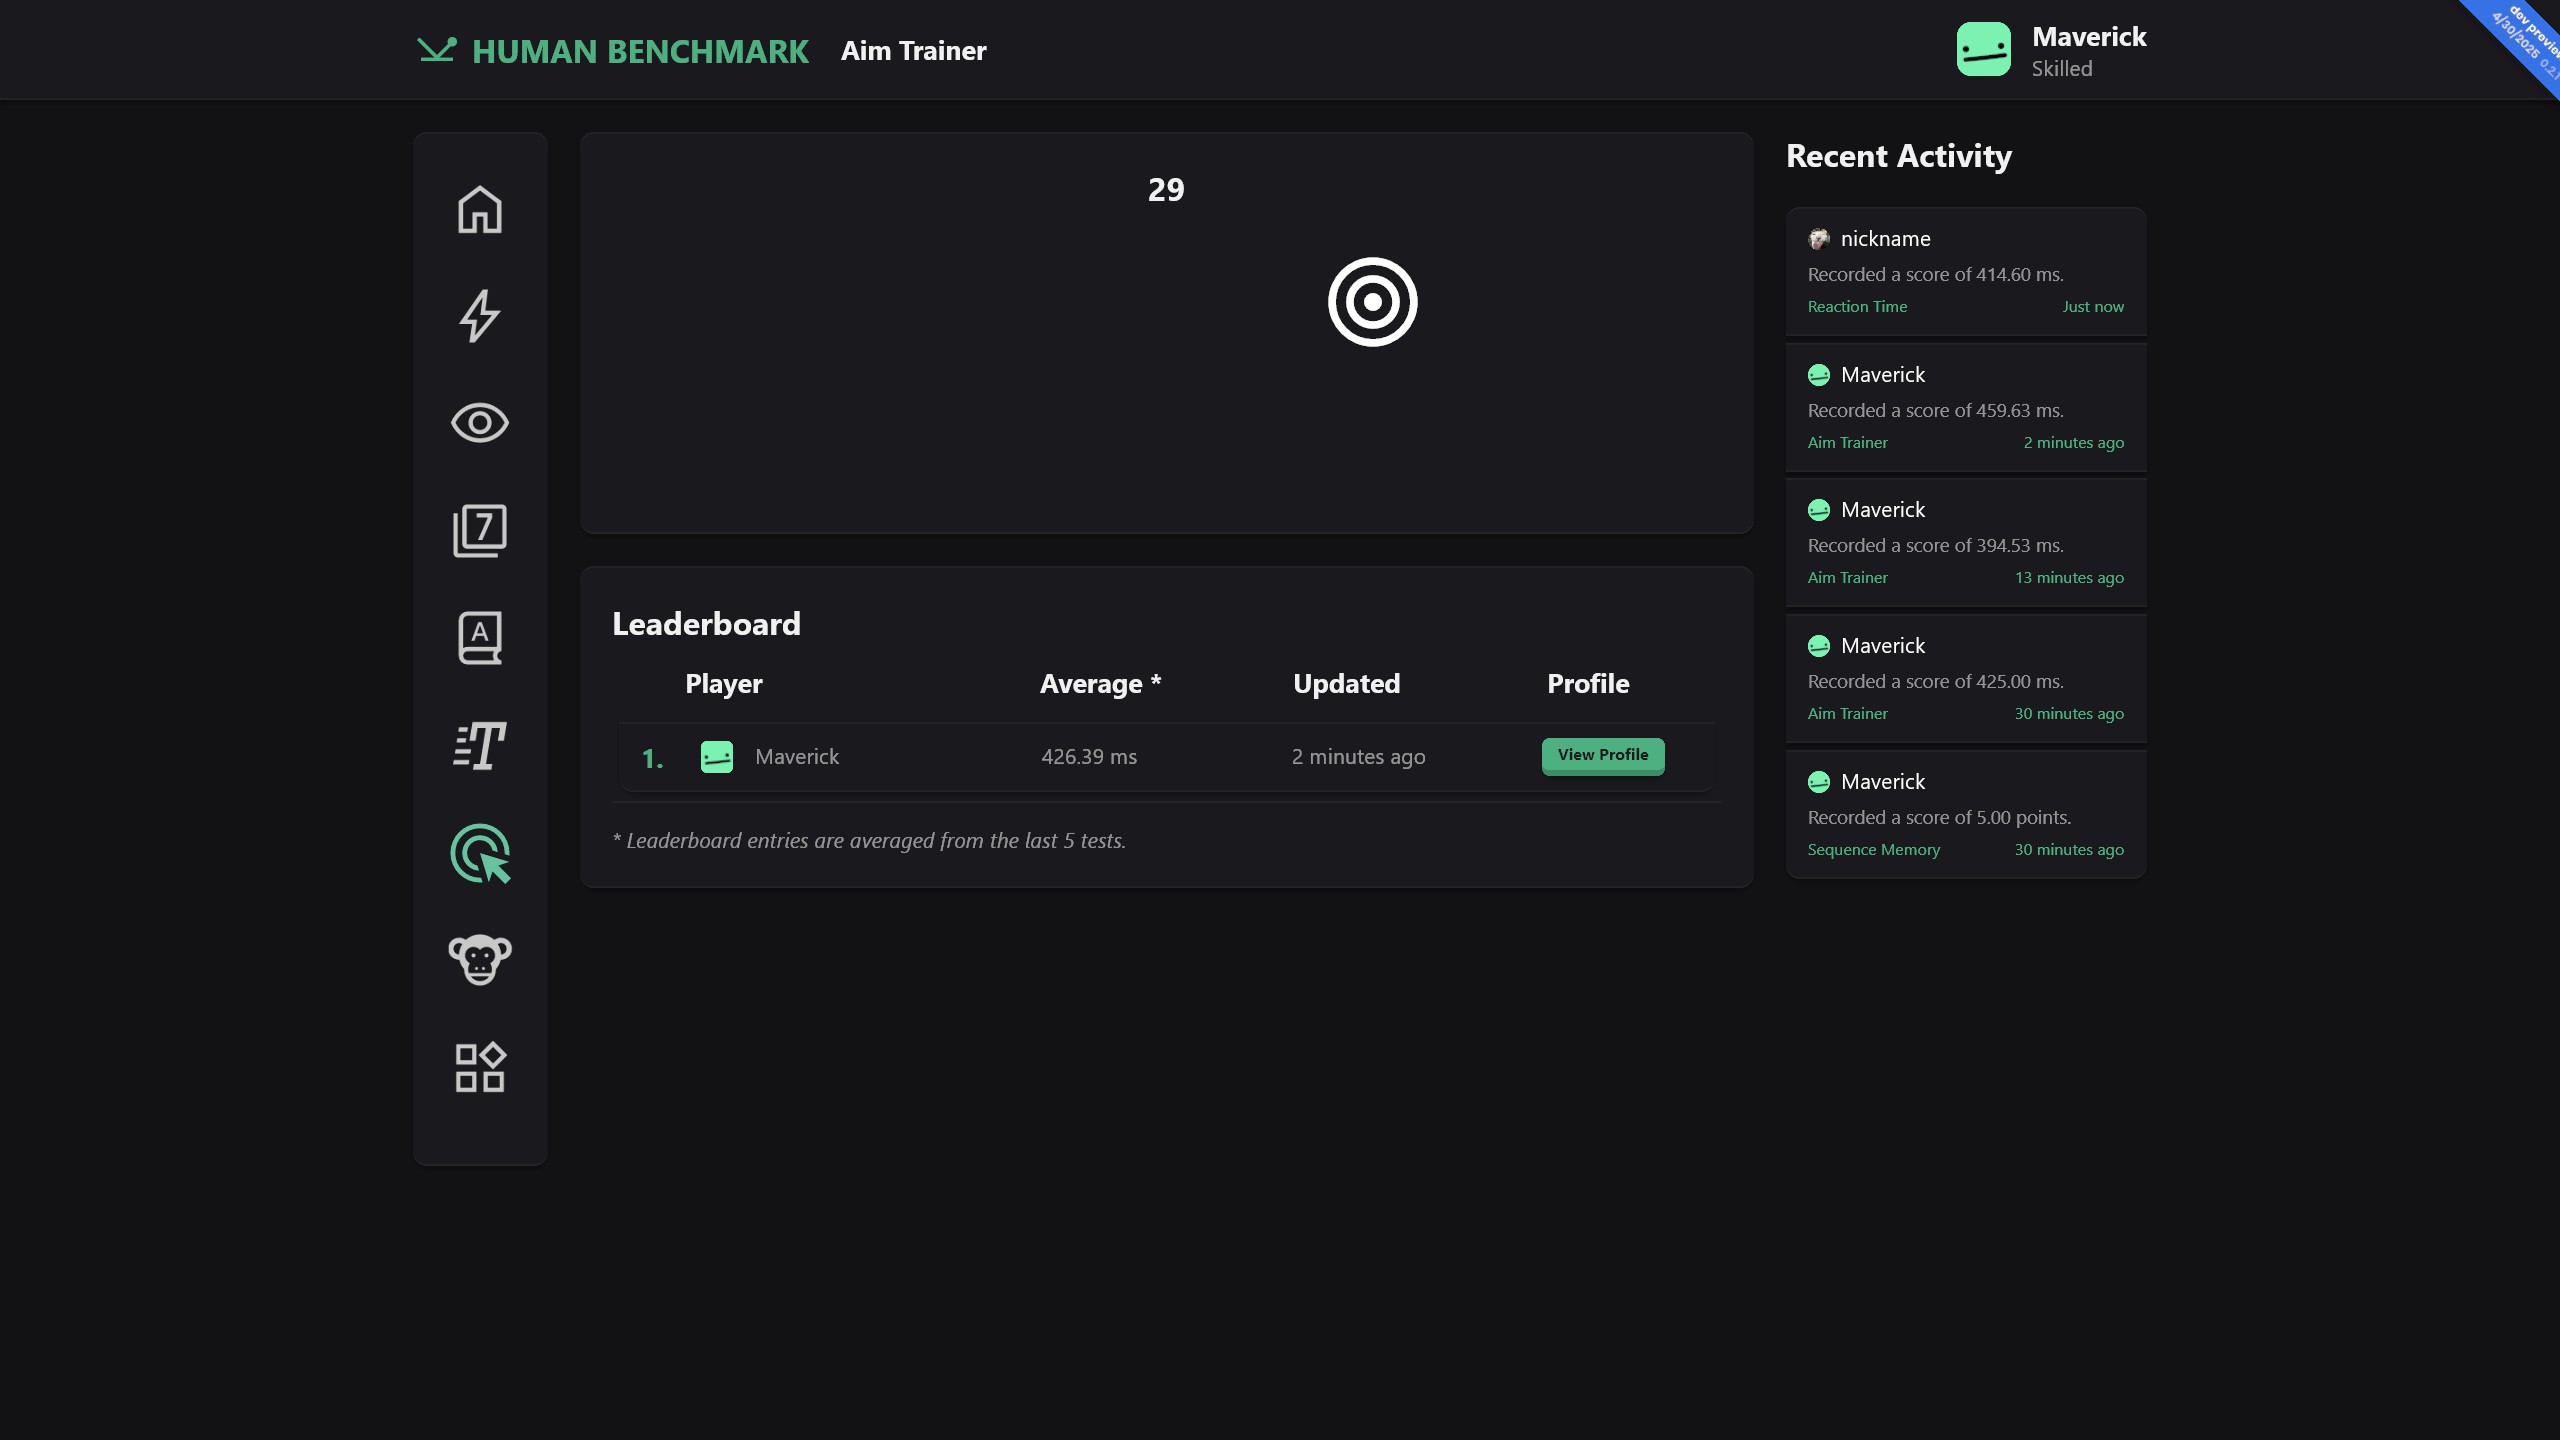2560x1440 pixels.
Task: Open Maverick's avatar in the top header
Action: click(1984, 49)
